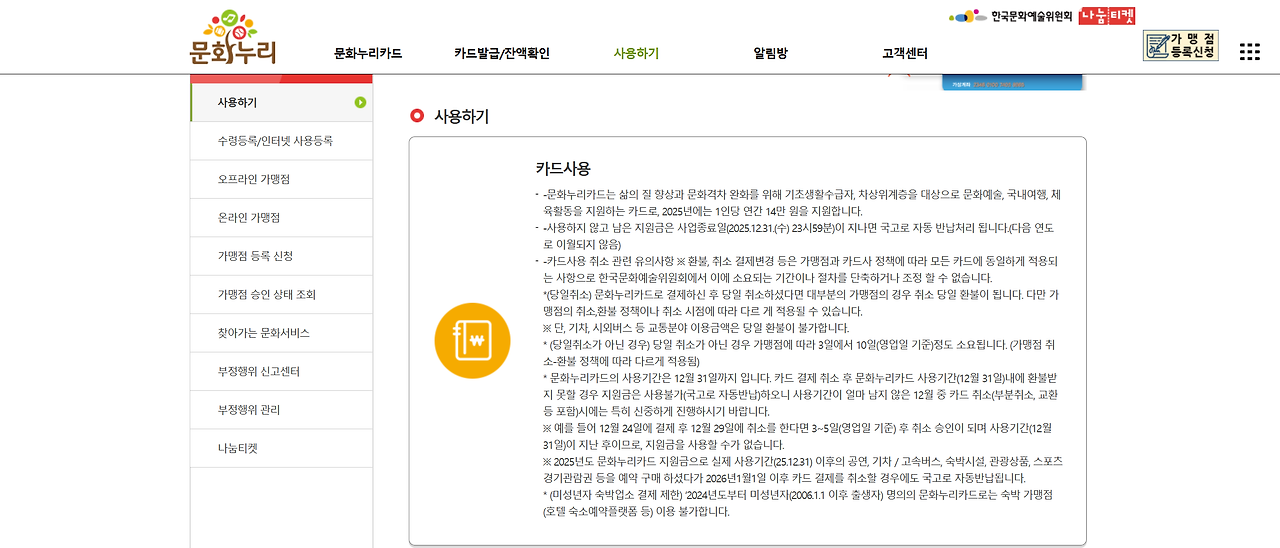Open the 카드발급/잔액확인 menu

[x=502, y=53]
